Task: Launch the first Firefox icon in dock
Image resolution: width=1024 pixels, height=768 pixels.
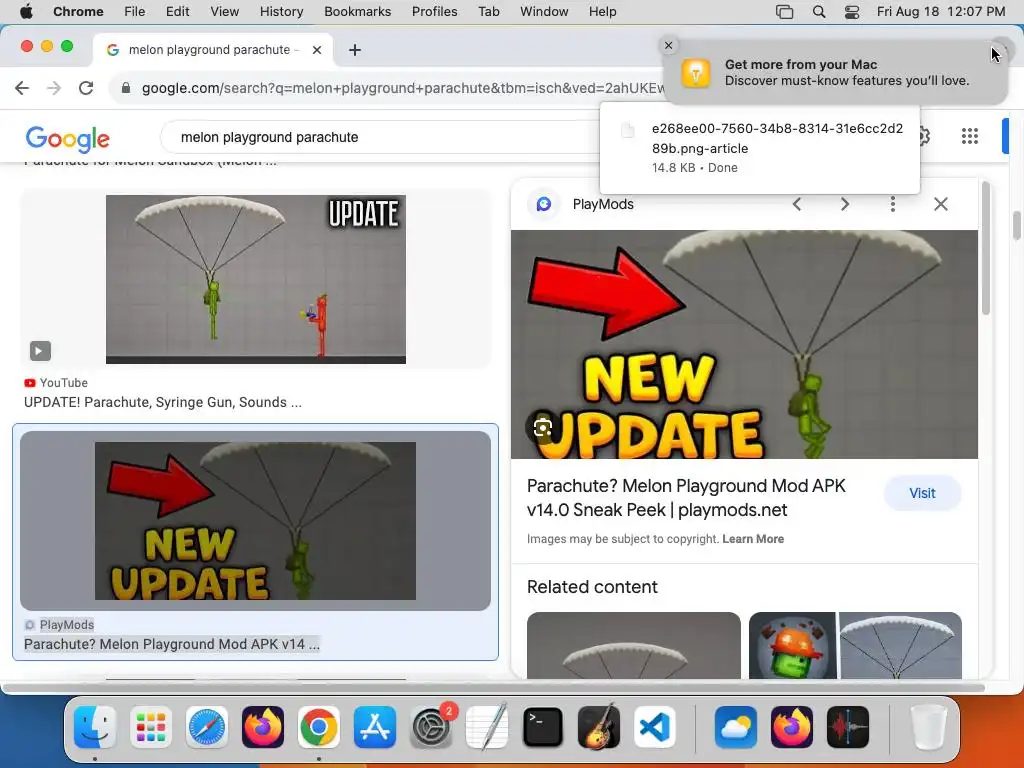Action: click(263, 727)
